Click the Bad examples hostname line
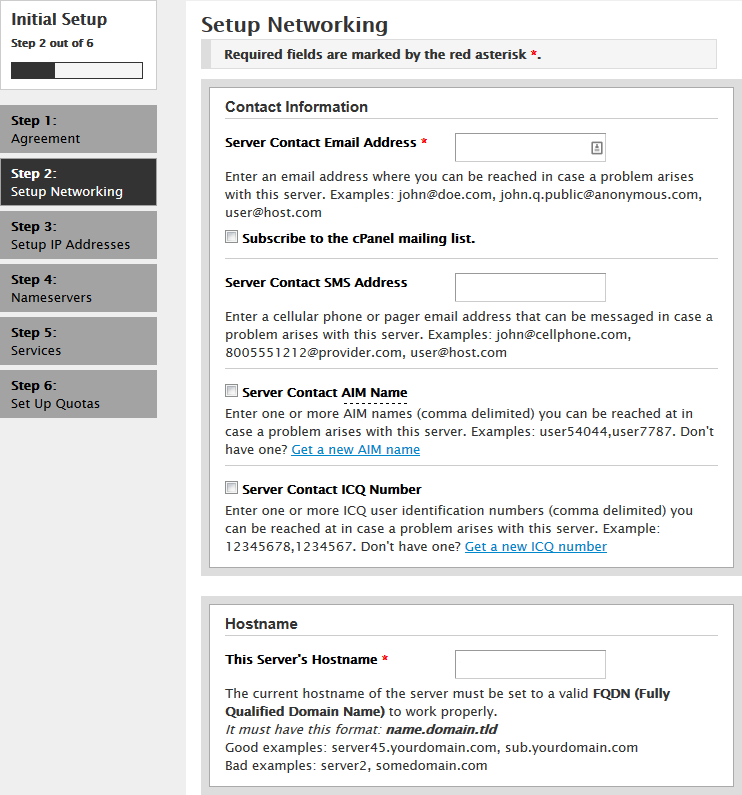Image resolution: width=742 pixels, height=795 pixels. 356,766
